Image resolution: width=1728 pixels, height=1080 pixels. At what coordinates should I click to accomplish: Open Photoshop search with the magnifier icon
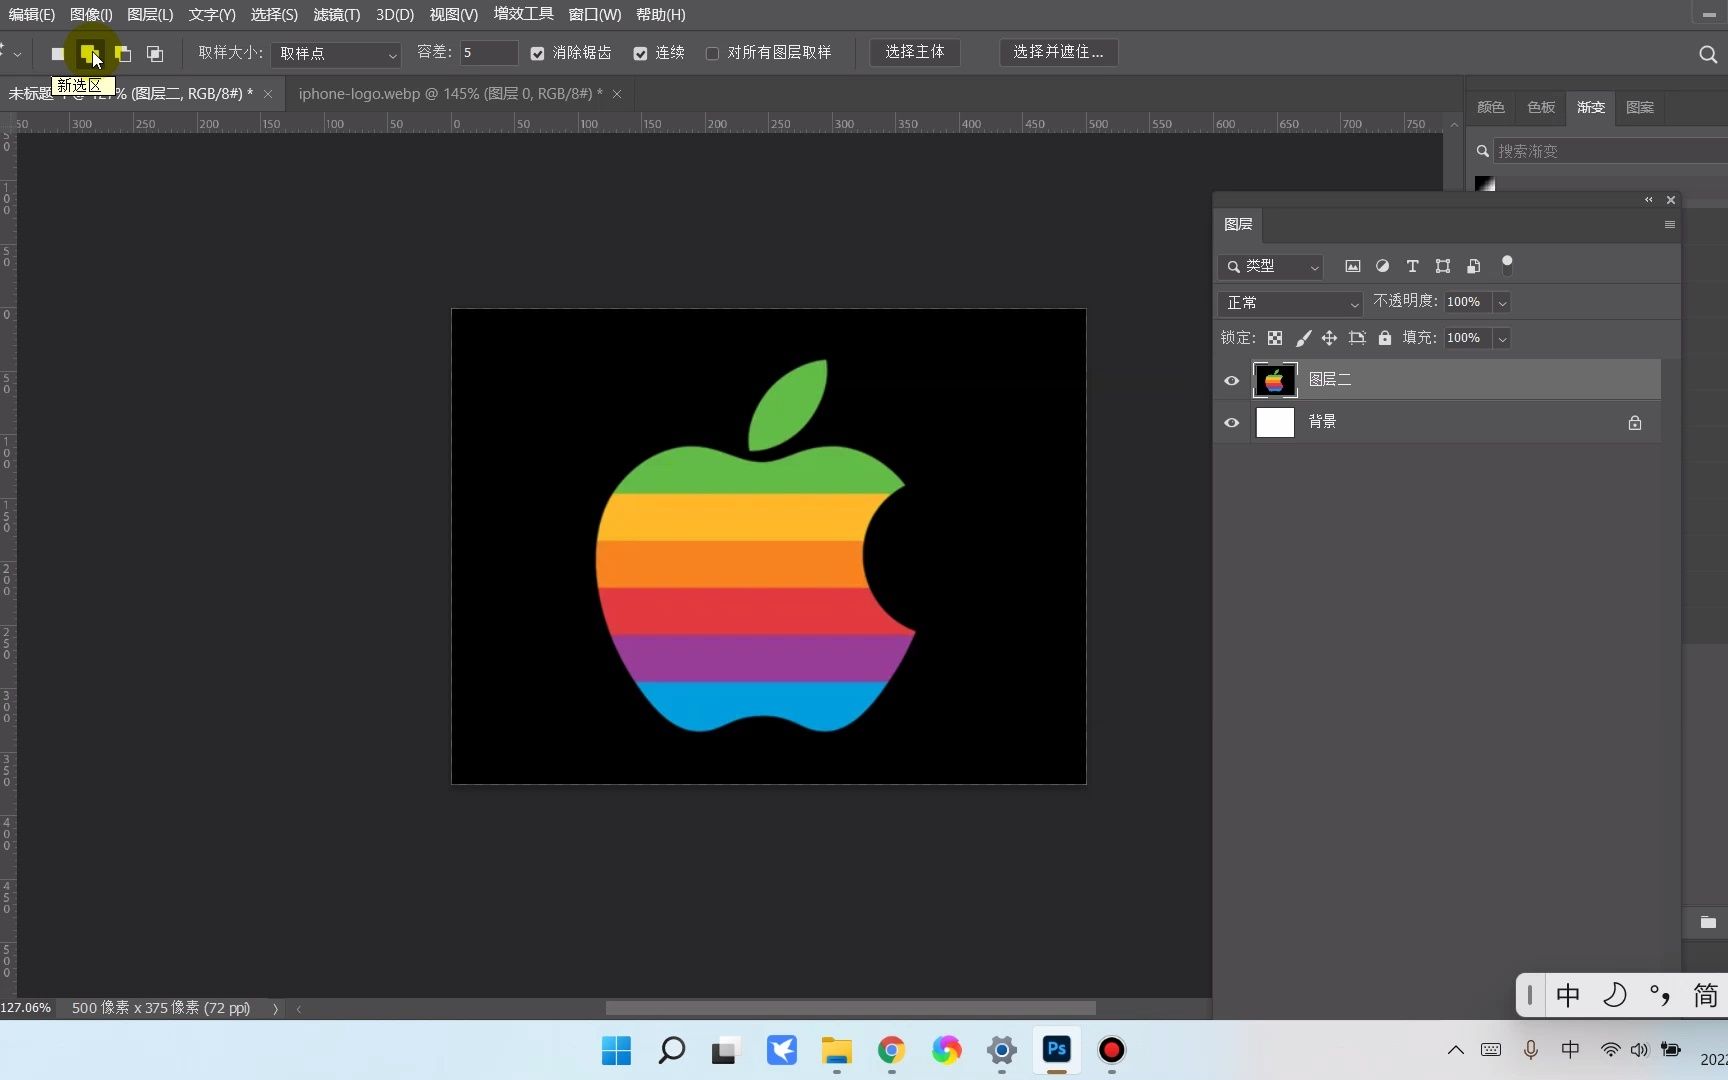(1707, 53)
